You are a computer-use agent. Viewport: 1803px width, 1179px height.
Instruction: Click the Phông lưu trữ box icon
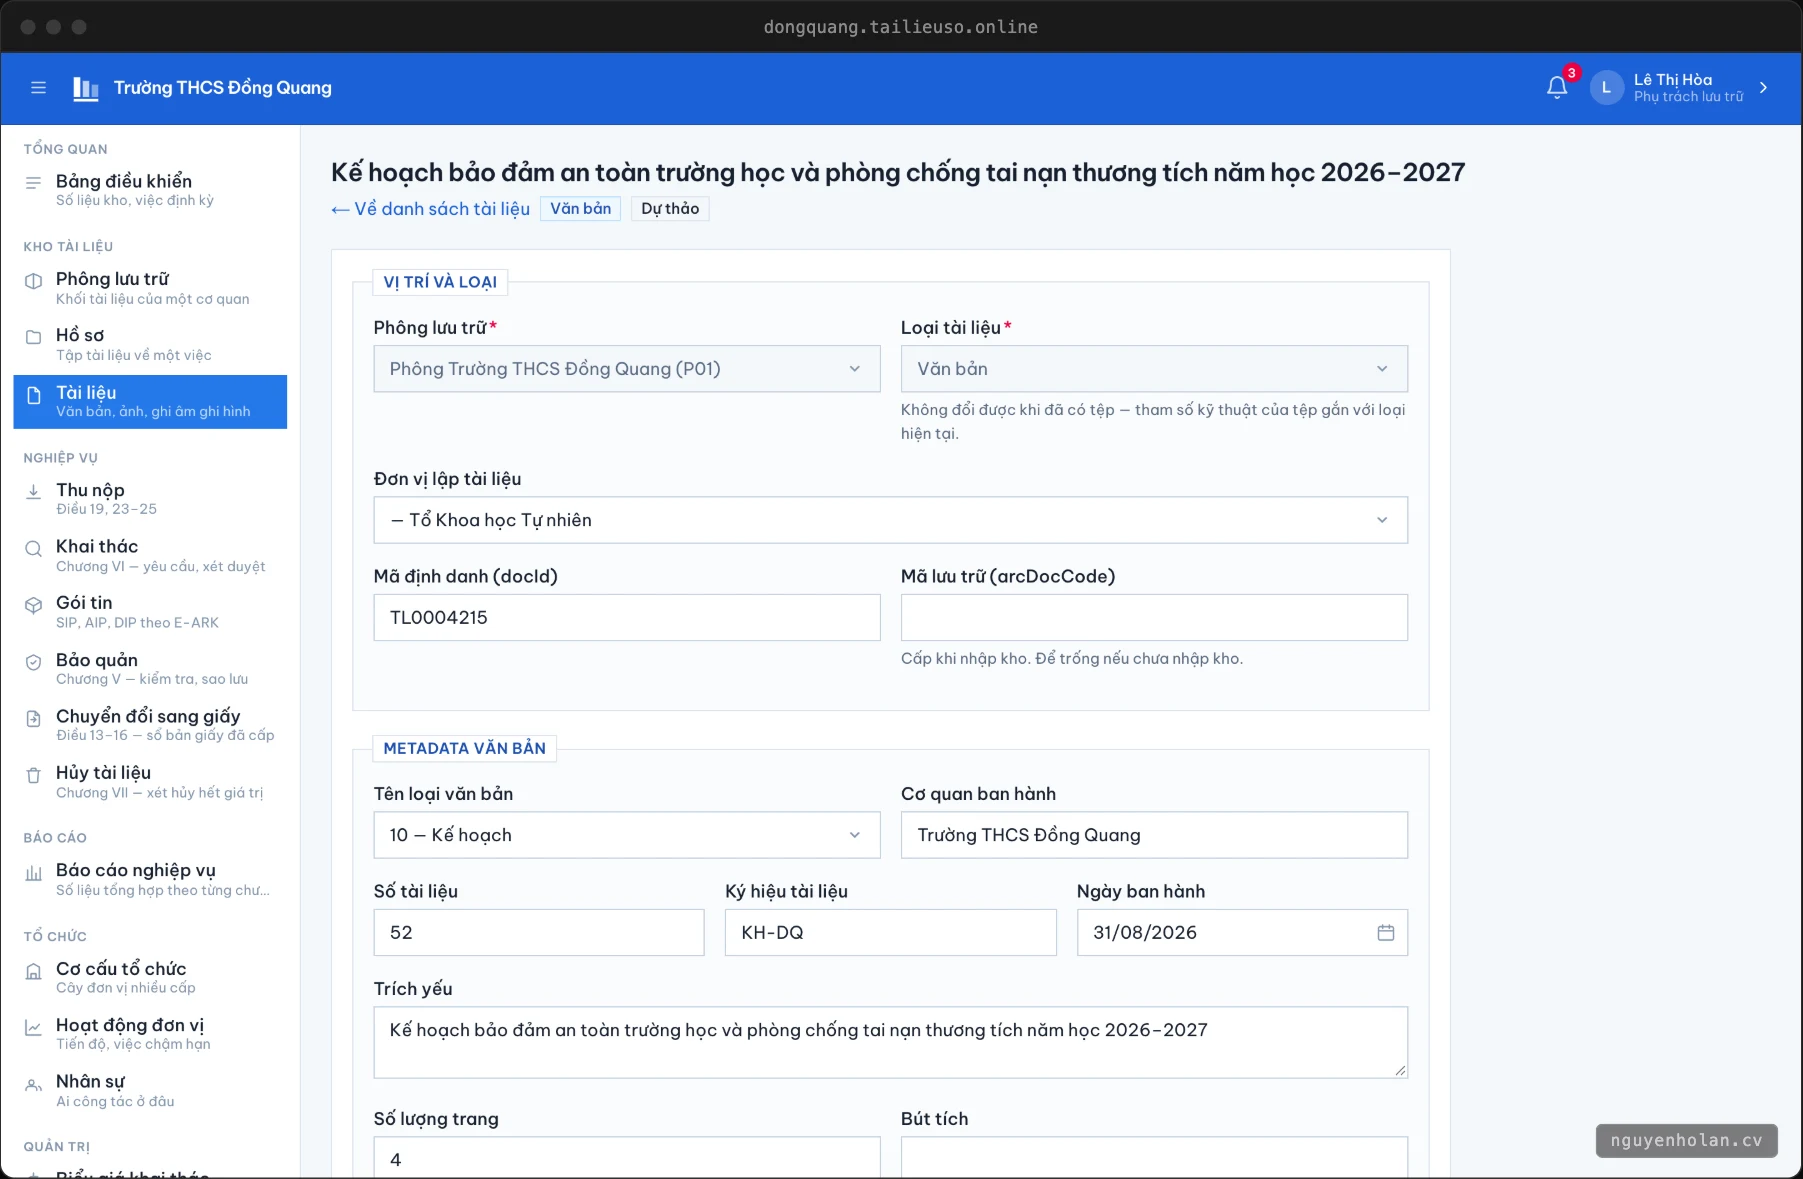tap(34, 281)
